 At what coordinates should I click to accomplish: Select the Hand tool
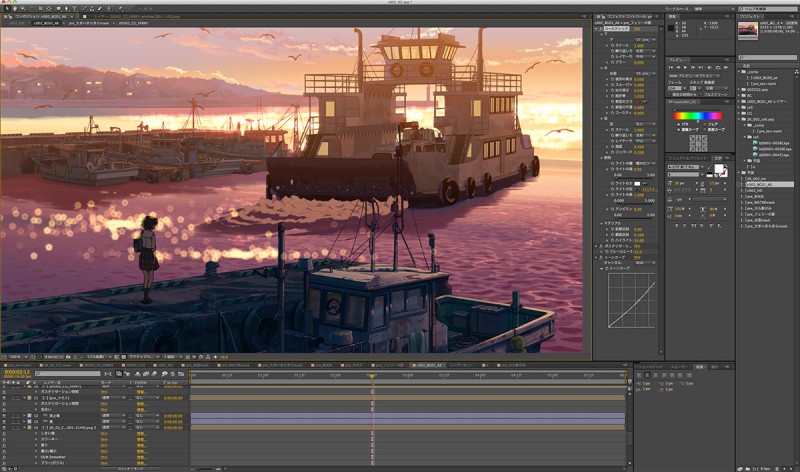coord(15,9)
